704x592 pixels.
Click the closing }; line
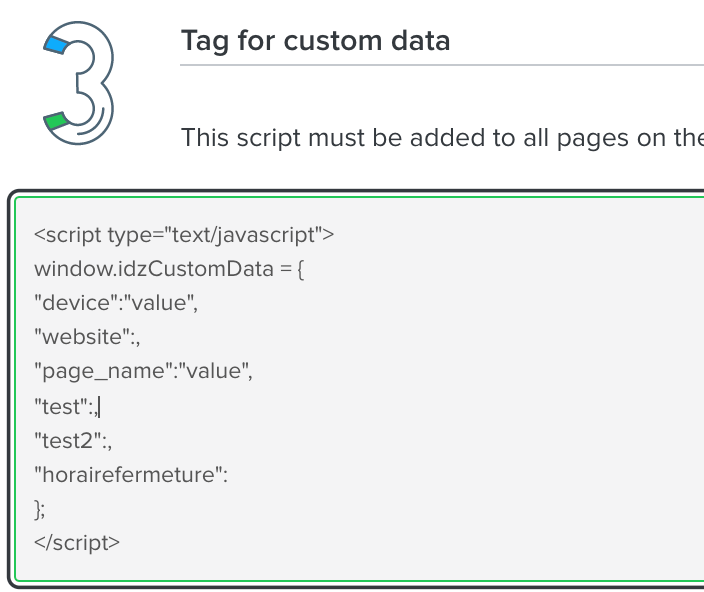click(x=40, y=509)
